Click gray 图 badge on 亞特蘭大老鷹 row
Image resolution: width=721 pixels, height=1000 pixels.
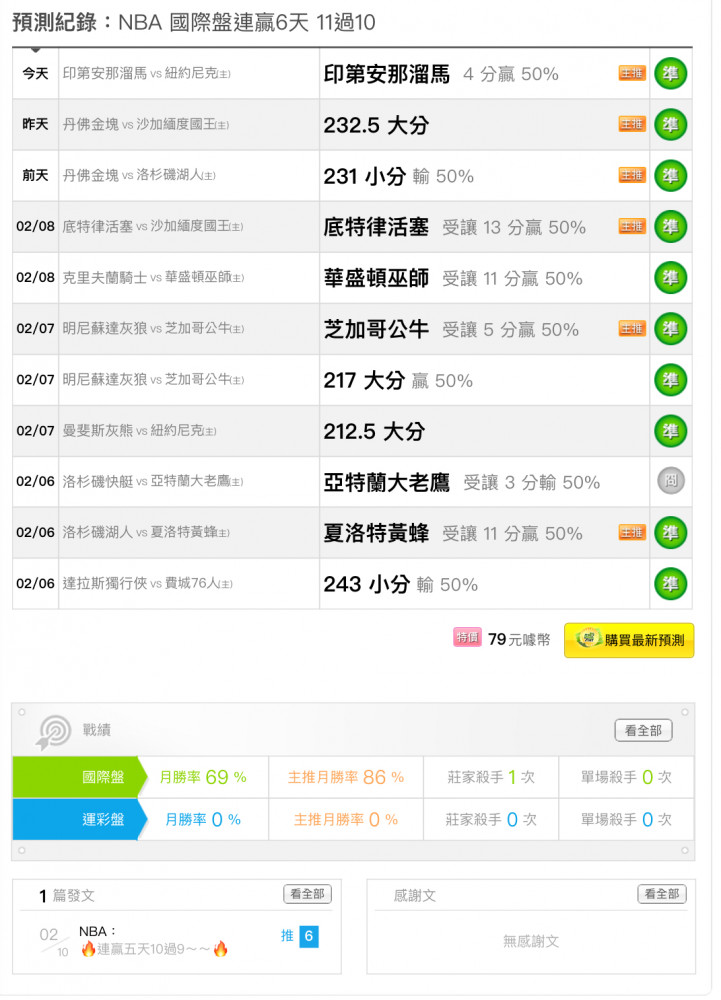670,481
